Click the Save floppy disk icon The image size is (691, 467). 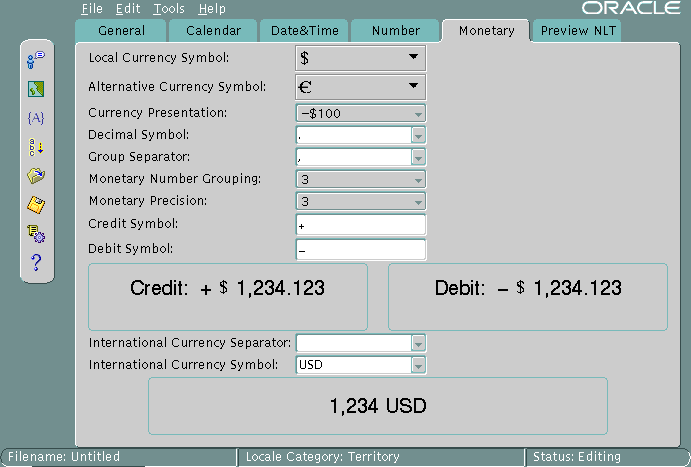(x=36, y=205)
